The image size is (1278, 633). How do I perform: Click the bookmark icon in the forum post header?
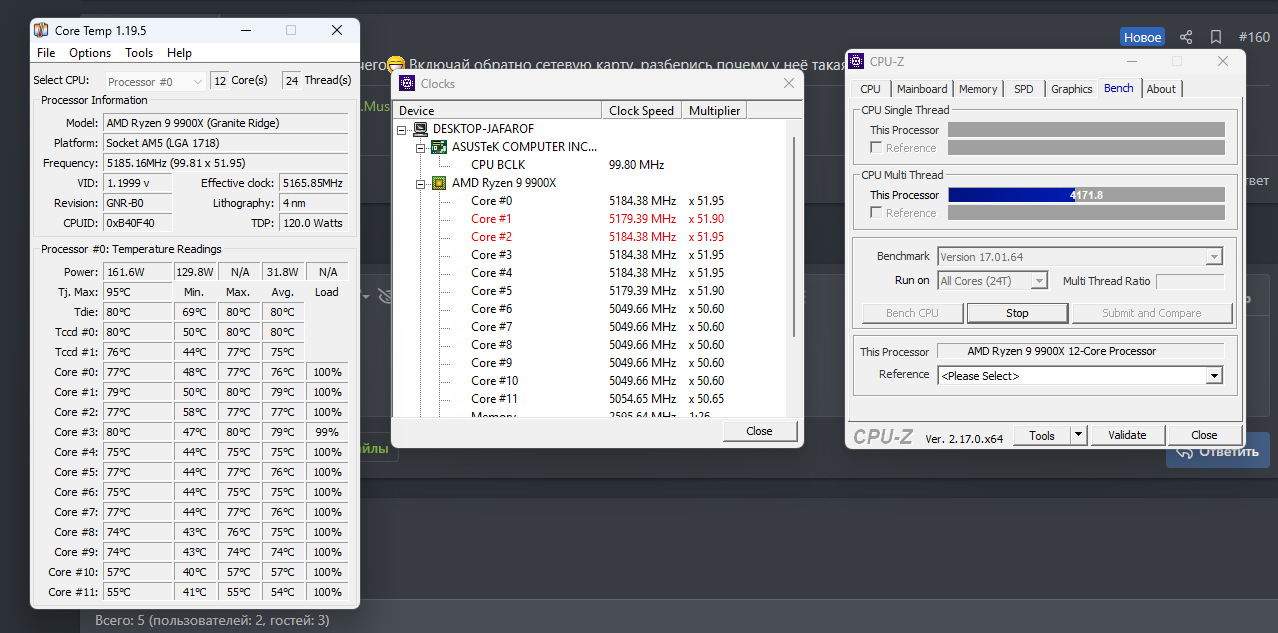click(x=1216, y=37)
